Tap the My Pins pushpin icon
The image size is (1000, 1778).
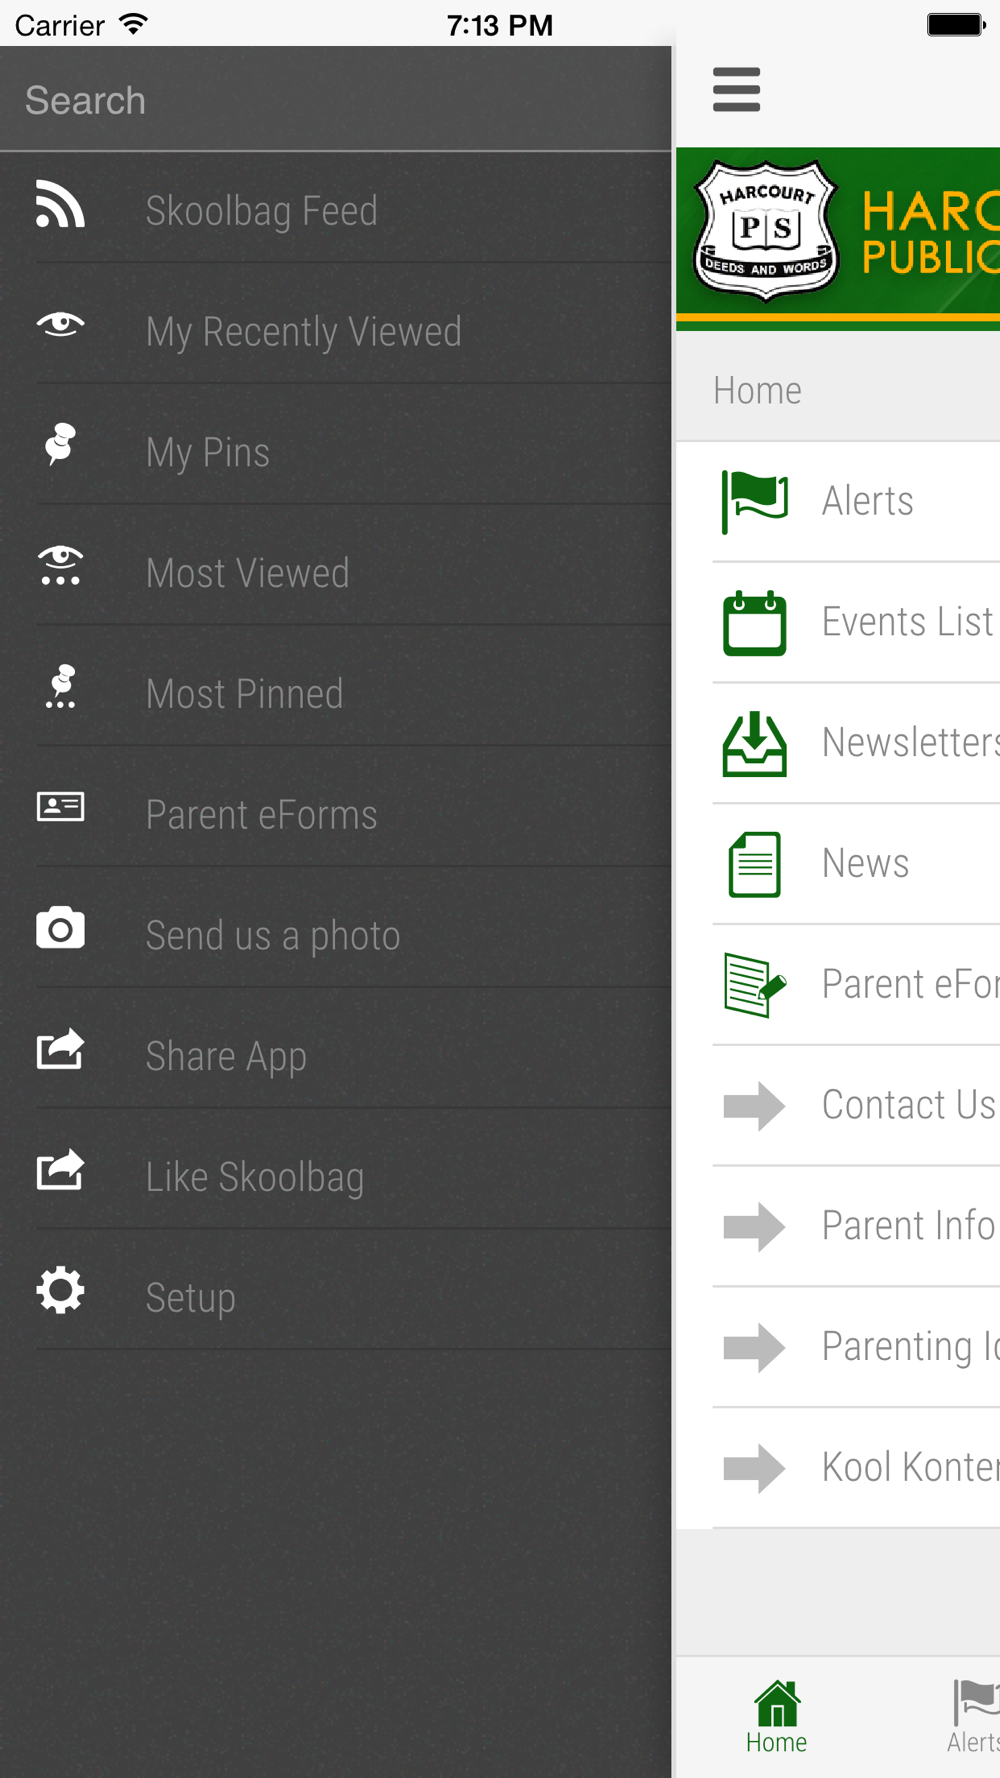[x=60, y=444]
